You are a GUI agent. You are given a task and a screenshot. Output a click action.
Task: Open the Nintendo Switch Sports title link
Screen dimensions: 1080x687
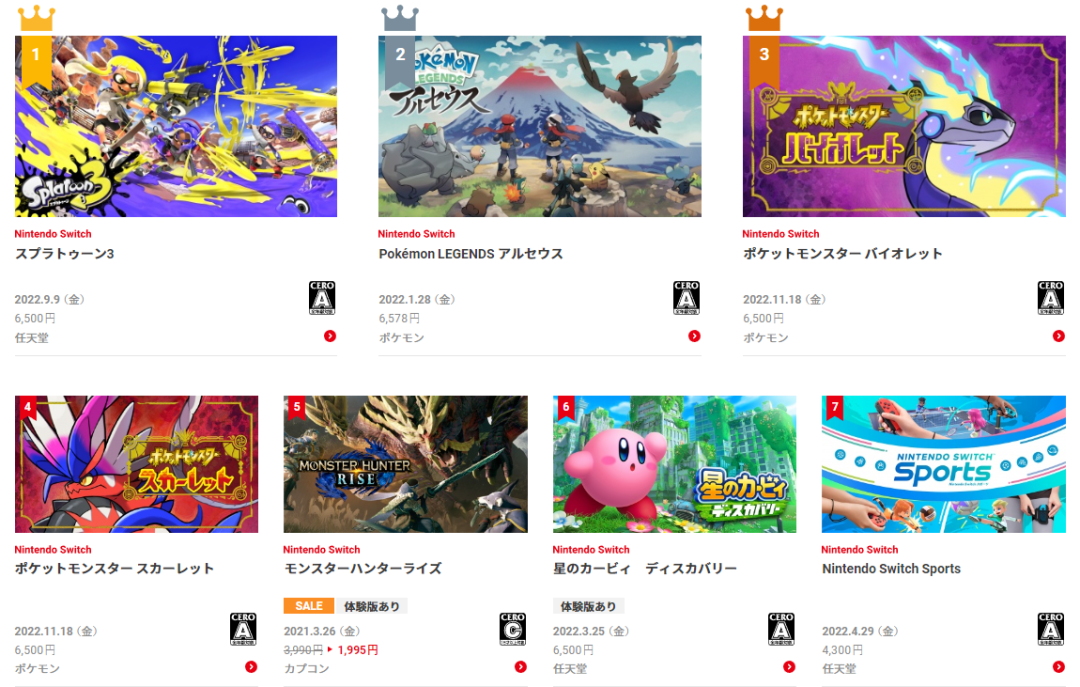click(x=891, y=568)
